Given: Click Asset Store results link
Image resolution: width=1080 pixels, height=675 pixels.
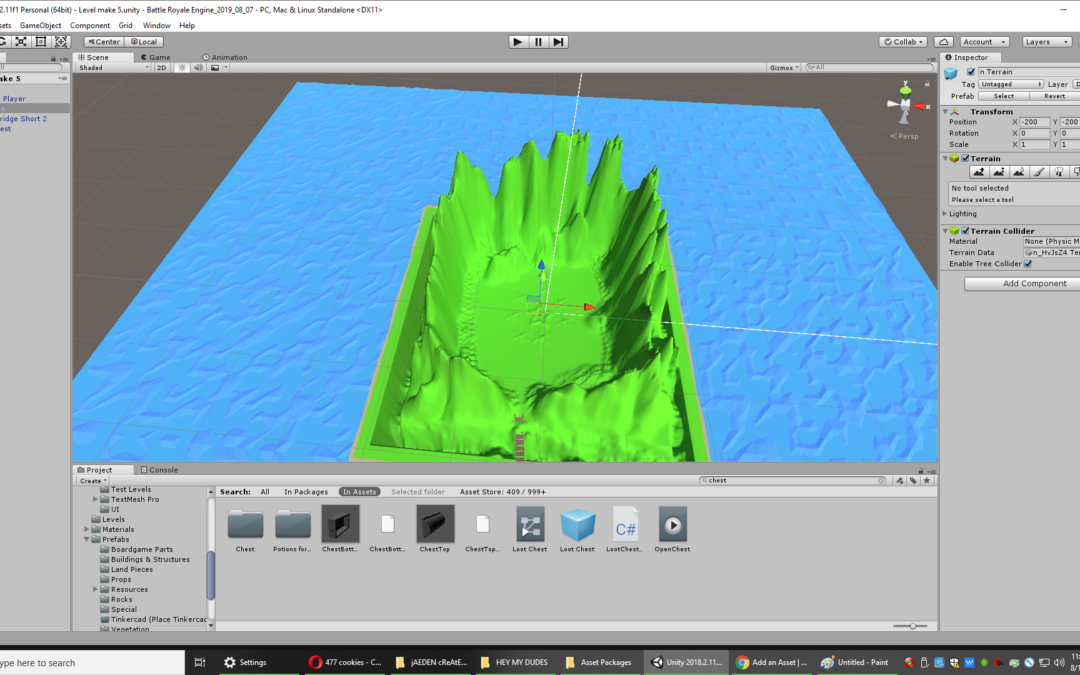Looking at the screenshot, I should [503, 492].
